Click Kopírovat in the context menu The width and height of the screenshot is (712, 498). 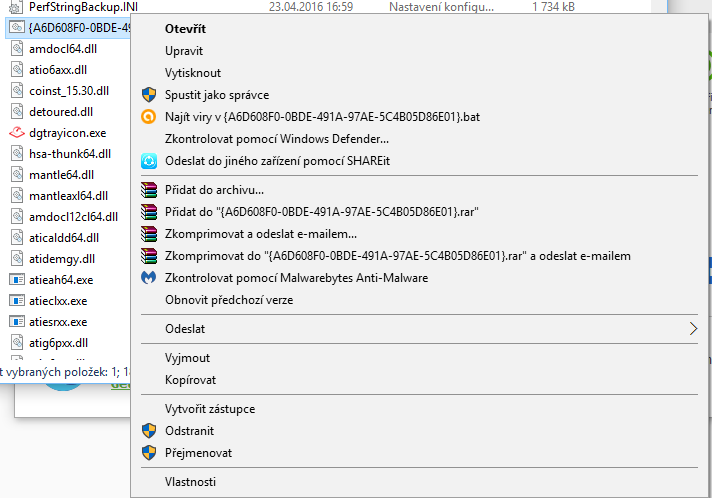click(190, 380)
